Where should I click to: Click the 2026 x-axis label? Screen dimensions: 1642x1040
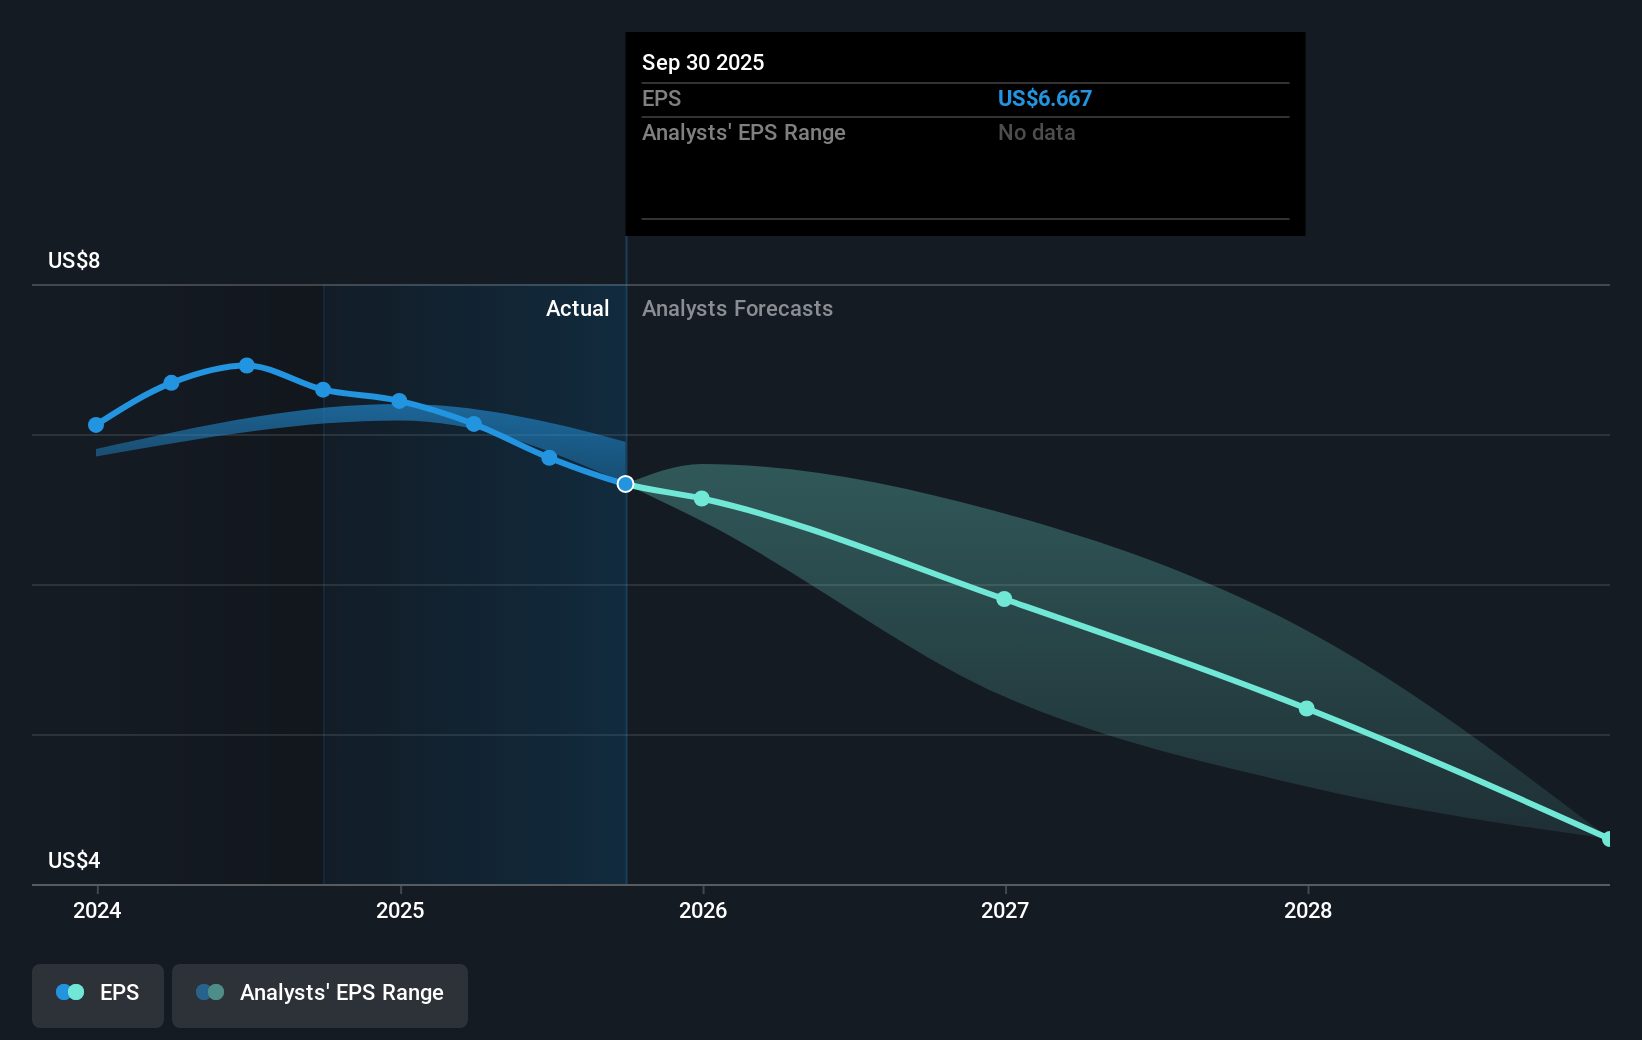703,910
